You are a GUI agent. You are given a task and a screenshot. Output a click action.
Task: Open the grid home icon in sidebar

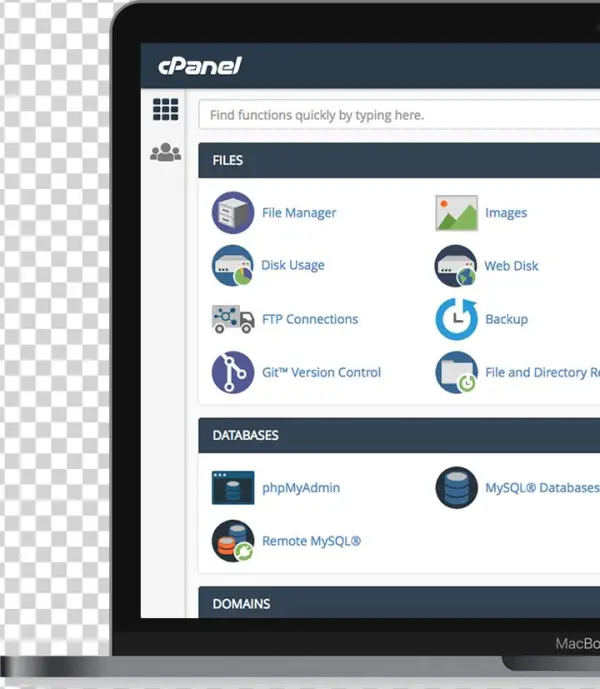pyautogui.click(x=165, y=110)
